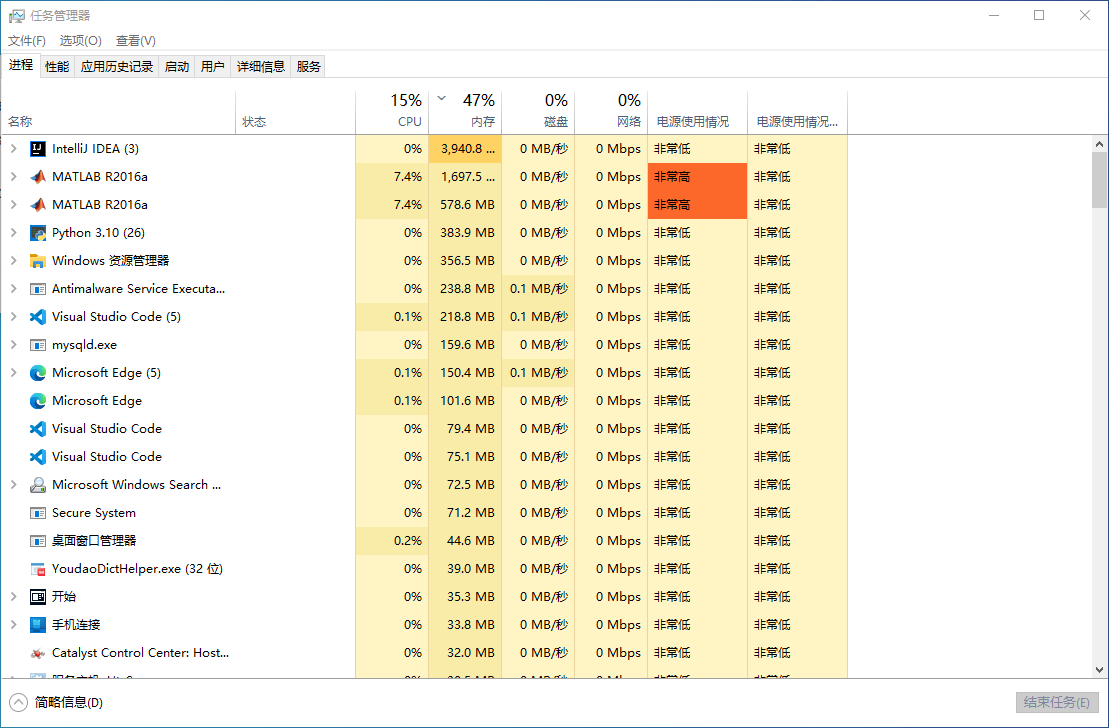Select the 159.6 MB cell for mysqld.exe

(x=465, y=345)
